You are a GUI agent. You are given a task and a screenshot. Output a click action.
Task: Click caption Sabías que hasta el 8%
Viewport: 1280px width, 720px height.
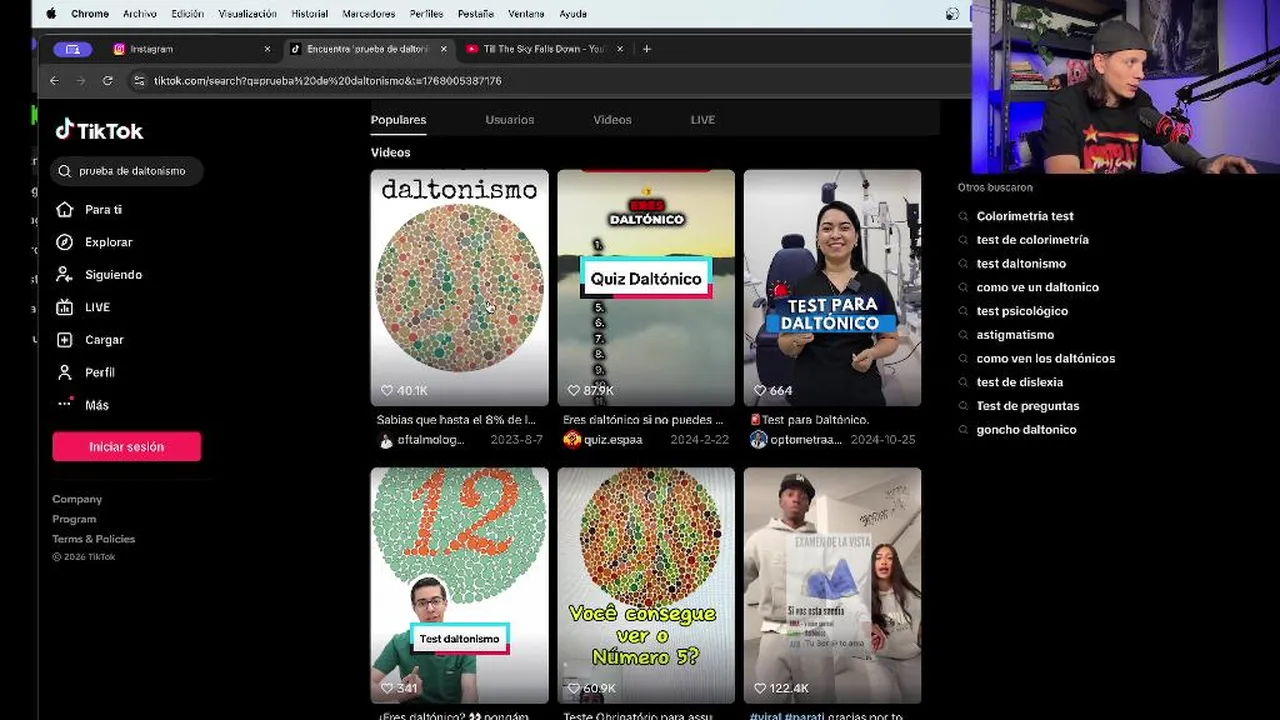456,420
